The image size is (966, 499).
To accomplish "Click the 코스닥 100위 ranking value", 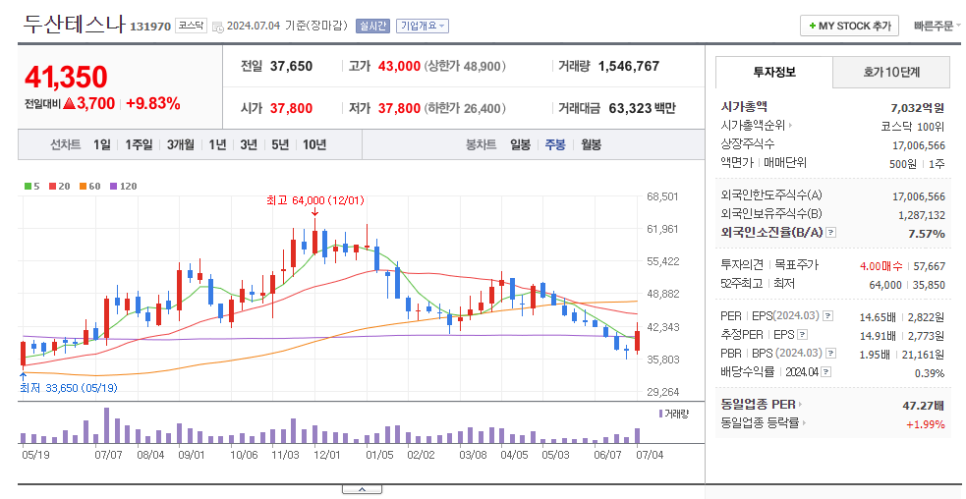I will tap(914, 126).
